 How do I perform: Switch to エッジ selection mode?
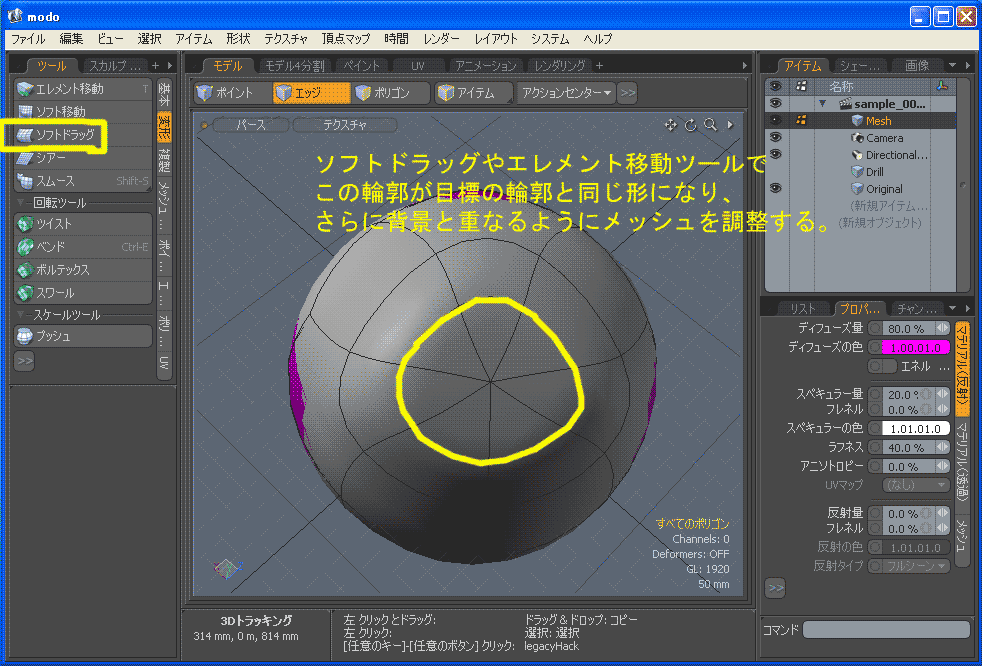coord(311,93)
